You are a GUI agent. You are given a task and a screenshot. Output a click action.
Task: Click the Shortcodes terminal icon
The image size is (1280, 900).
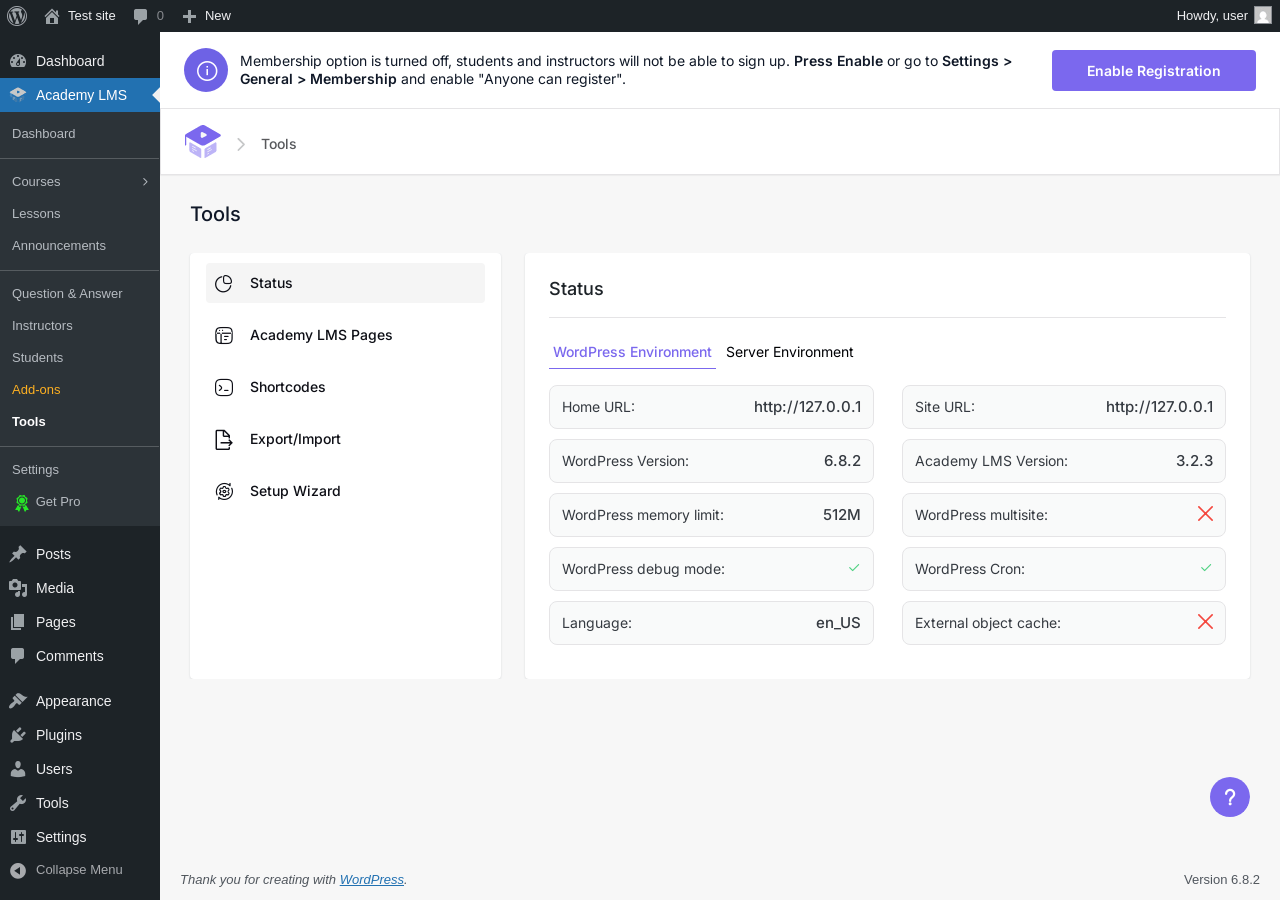(x=224, y=387)
